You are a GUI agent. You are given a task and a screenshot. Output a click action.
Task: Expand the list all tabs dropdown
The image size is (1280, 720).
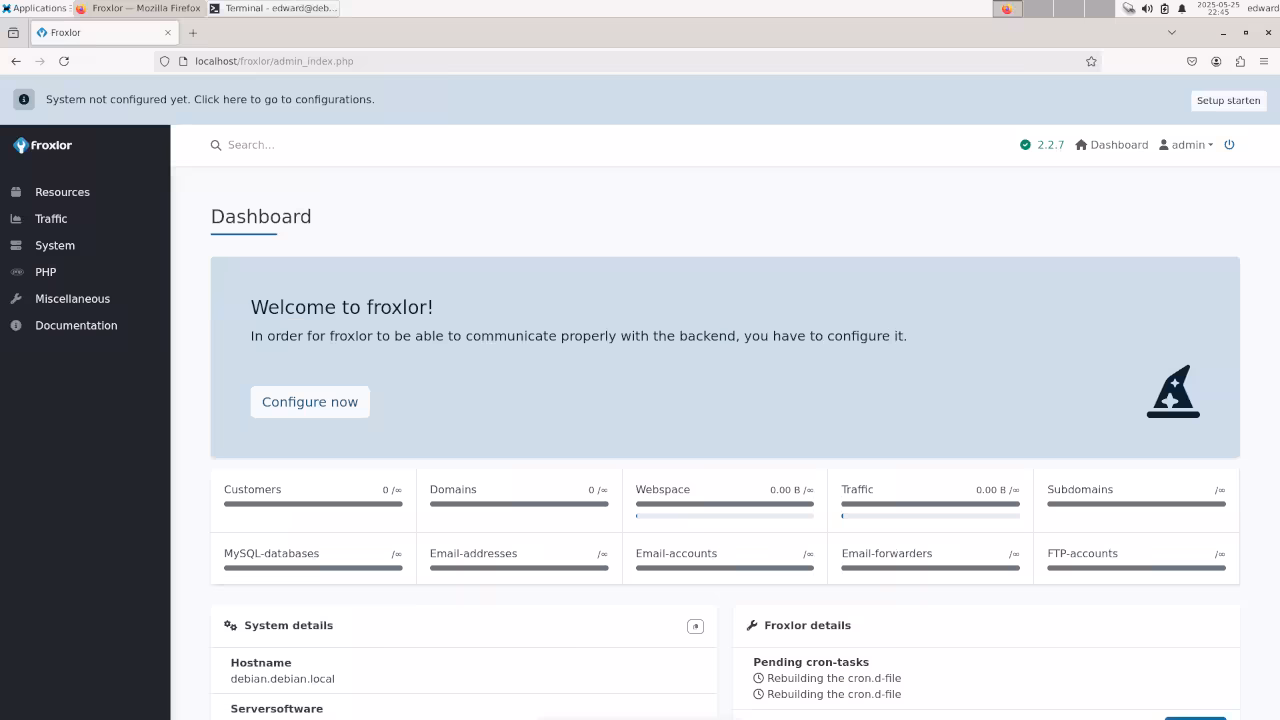pyautogui.click(x=1172, y=32)
